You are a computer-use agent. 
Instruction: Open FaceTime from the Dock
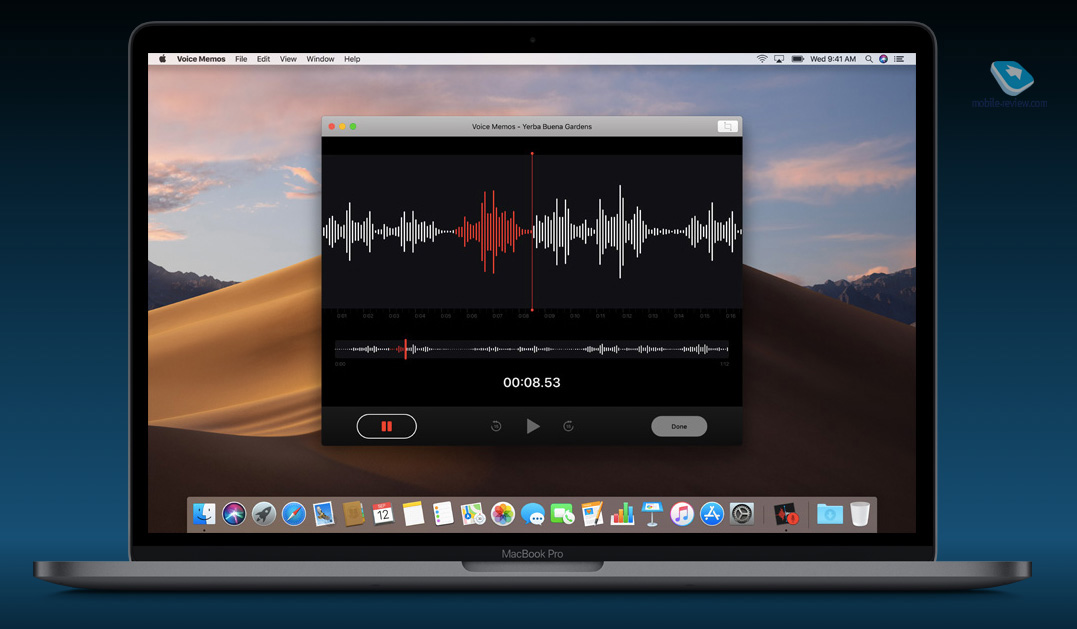click(x=563, y=514)
